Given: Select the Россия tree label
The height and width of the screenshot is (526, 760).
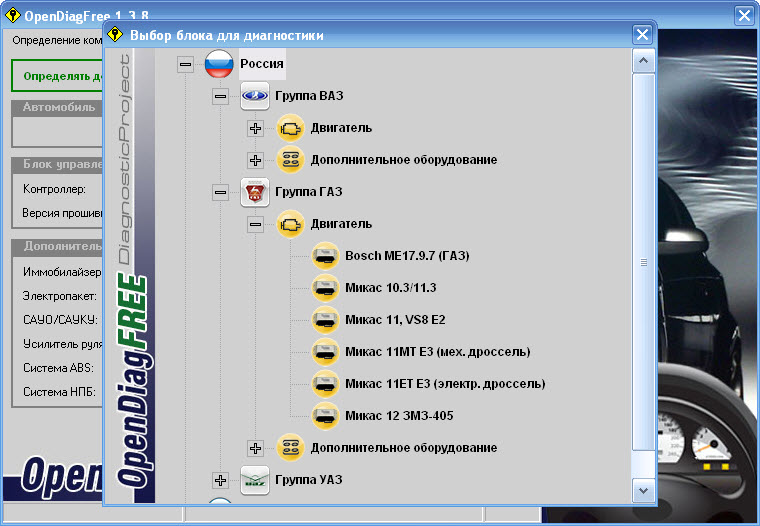Looking at the screenshot, I should [262, 64].
